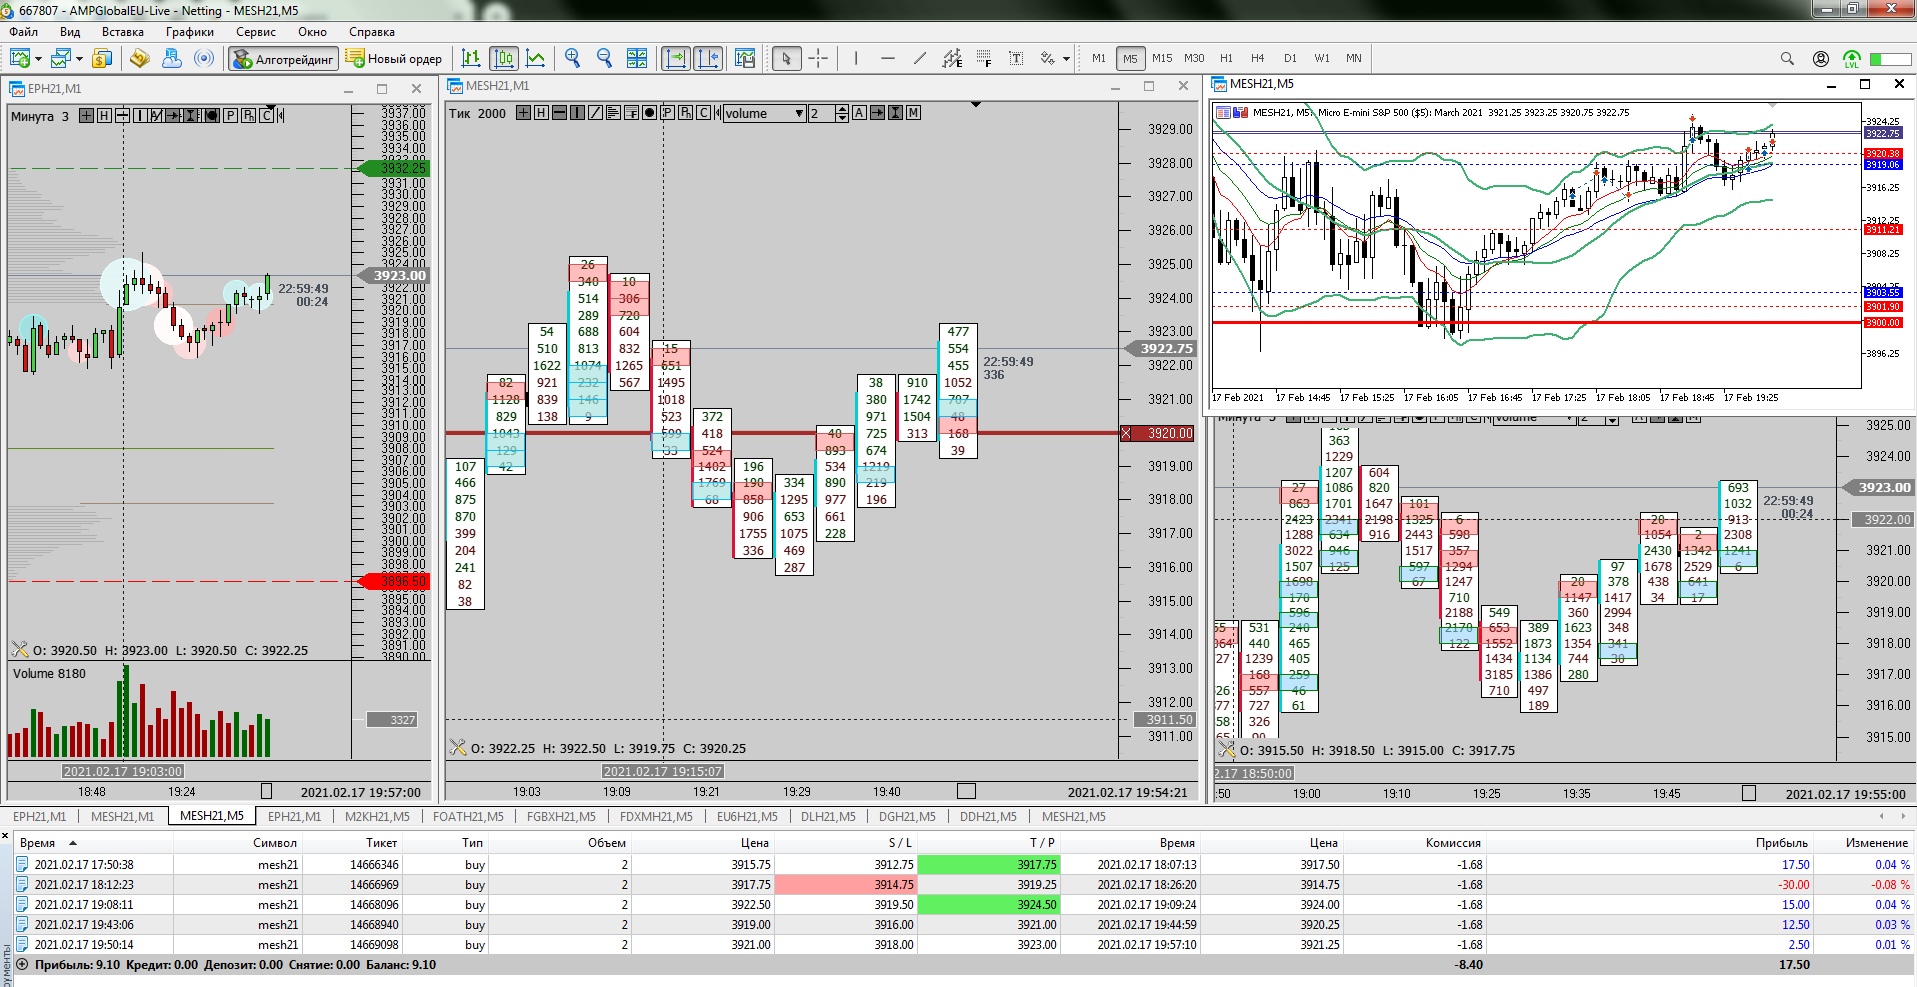Switch chart to candlestick style
This screenshot has width=1917, height=987.
coord(504,58)
